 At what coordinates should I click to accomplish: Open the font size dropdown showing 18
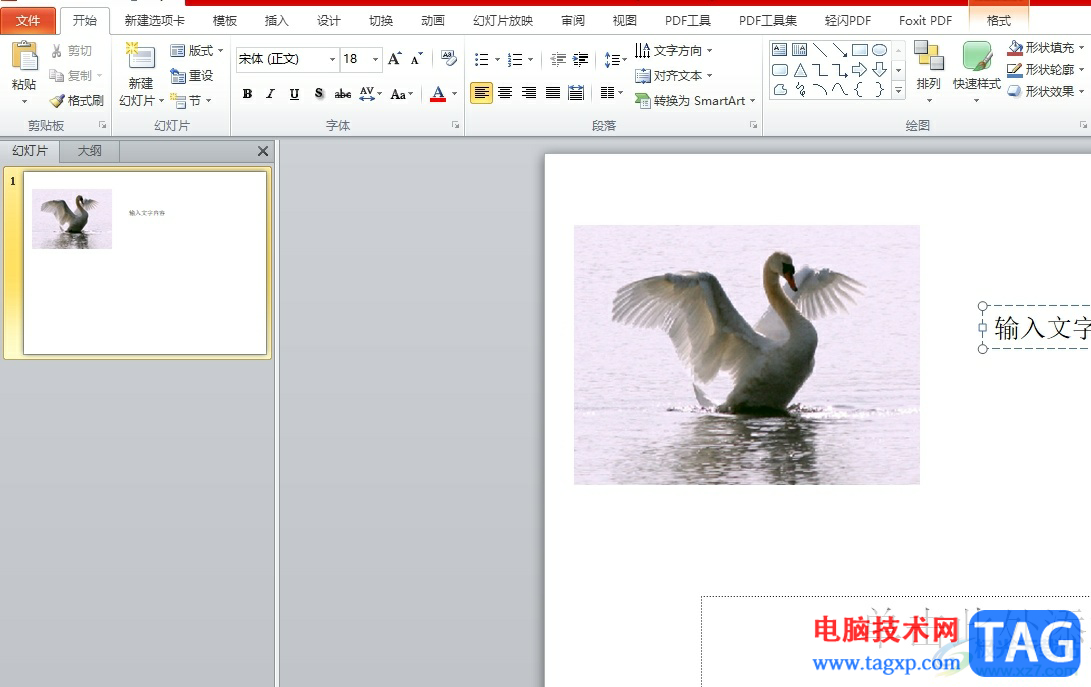(x=376, y=59)
